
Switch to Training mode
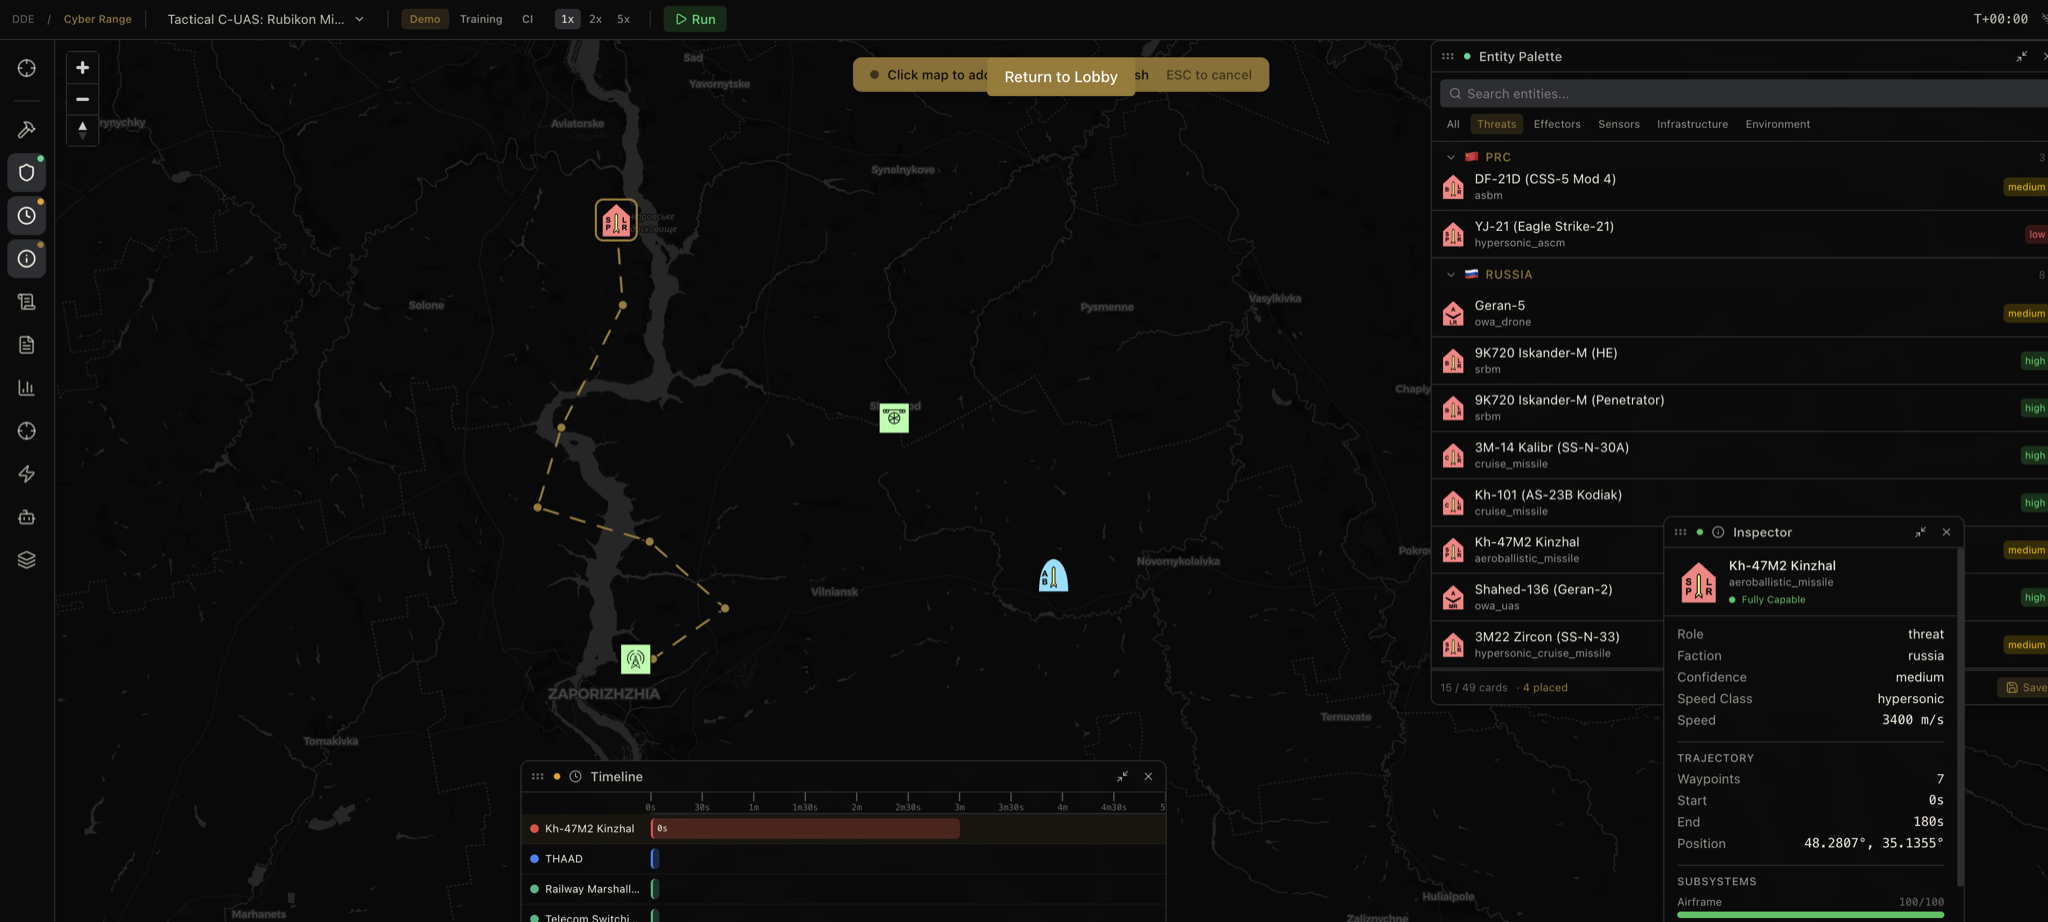tap(481, 19)
